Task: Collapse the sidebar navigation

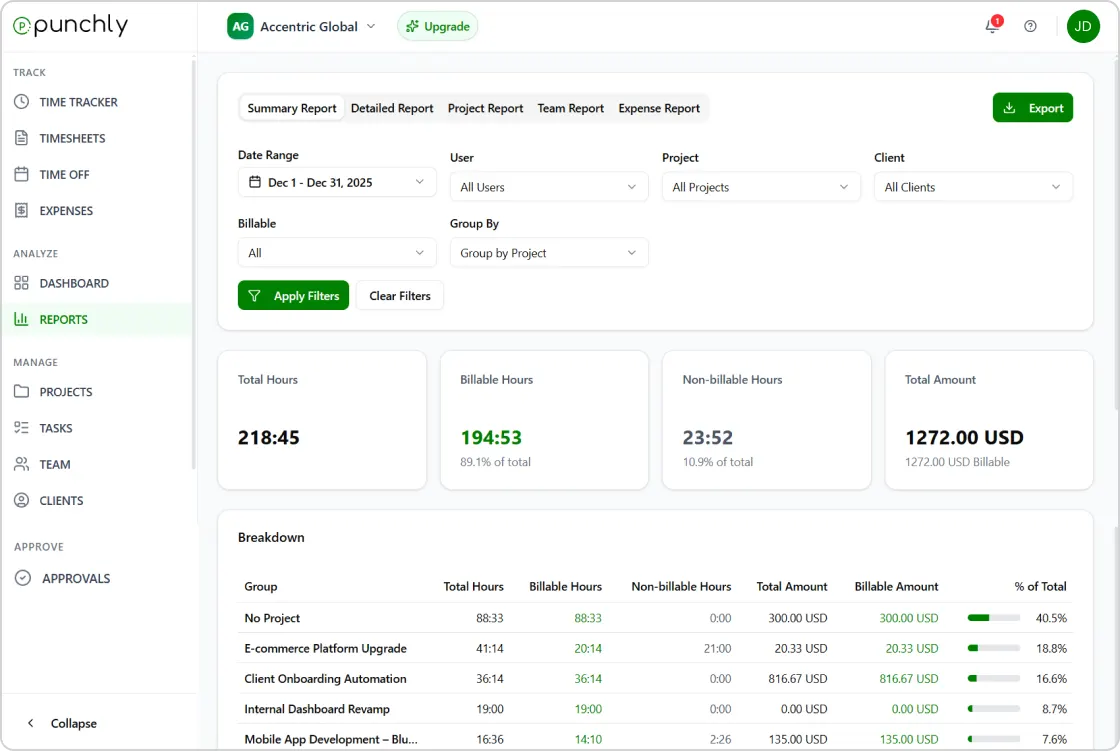Action: click(62, 723)
